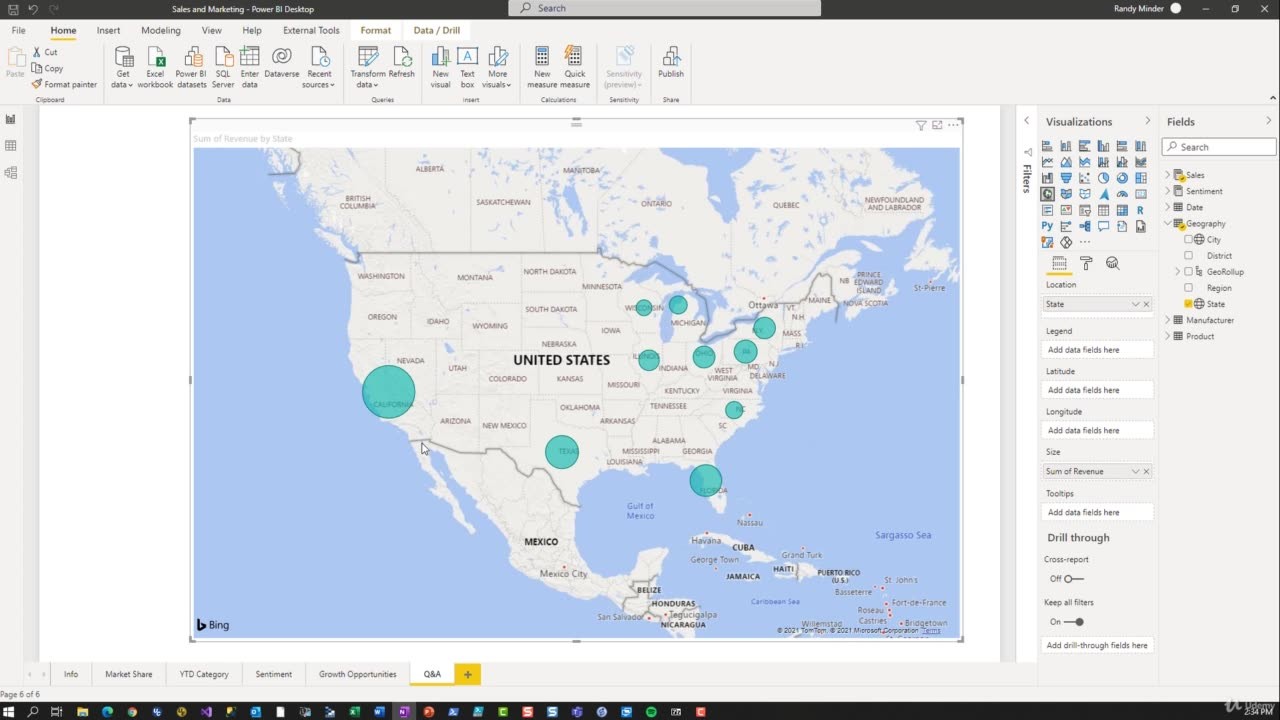Open the Get data dialog
Screen dimensions: 1280x720
[123, 66]
